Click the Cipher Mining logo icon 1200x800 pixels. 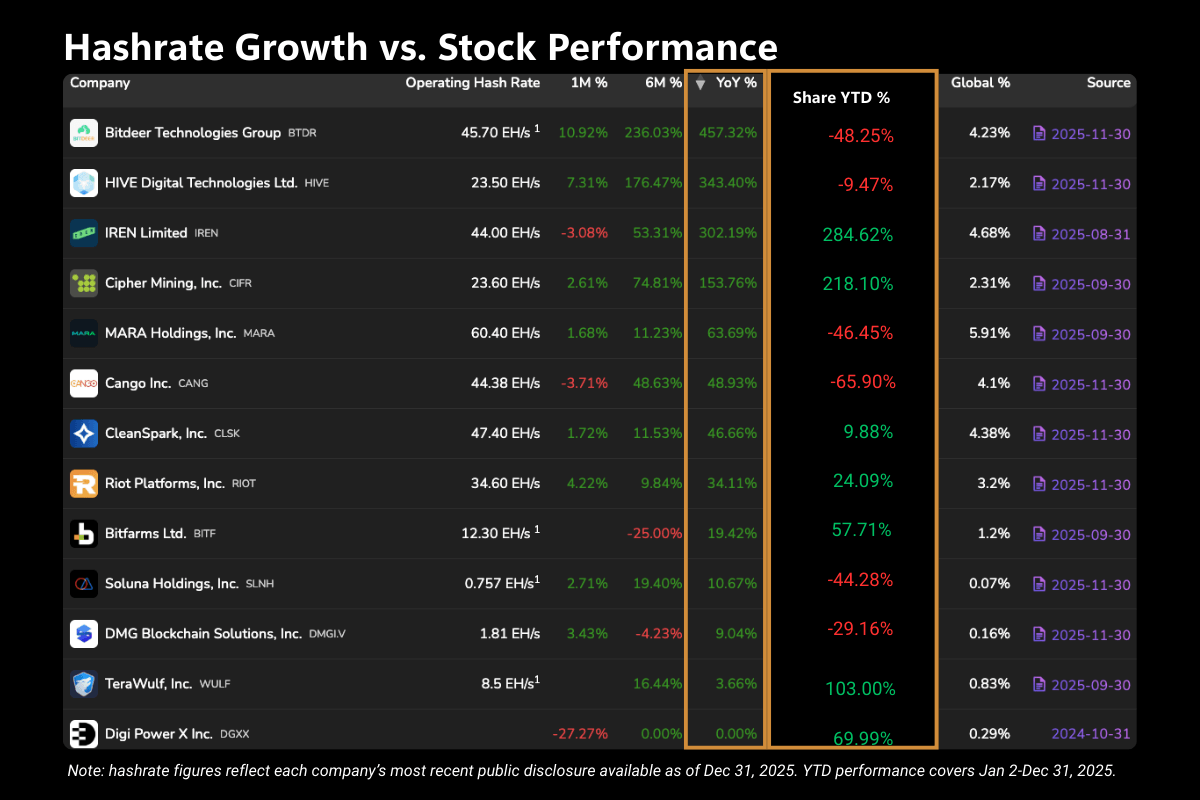tap(84, 283)
